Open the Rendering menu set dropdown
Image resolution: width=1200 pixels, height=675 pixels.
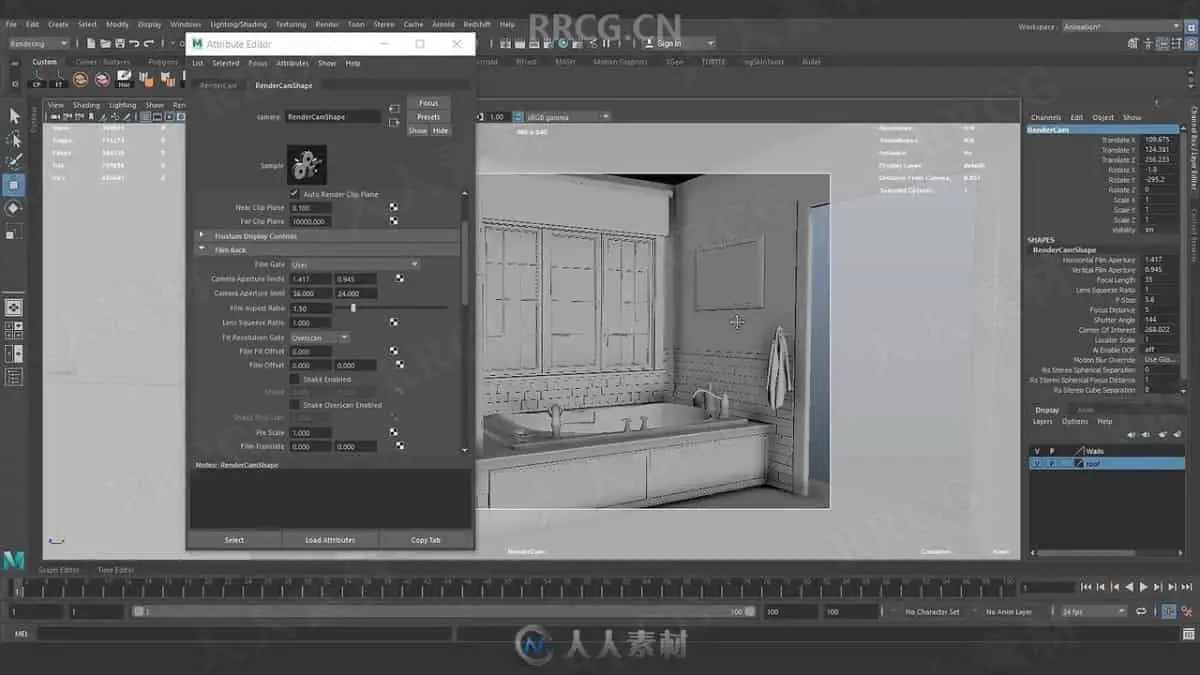(38, 44)
